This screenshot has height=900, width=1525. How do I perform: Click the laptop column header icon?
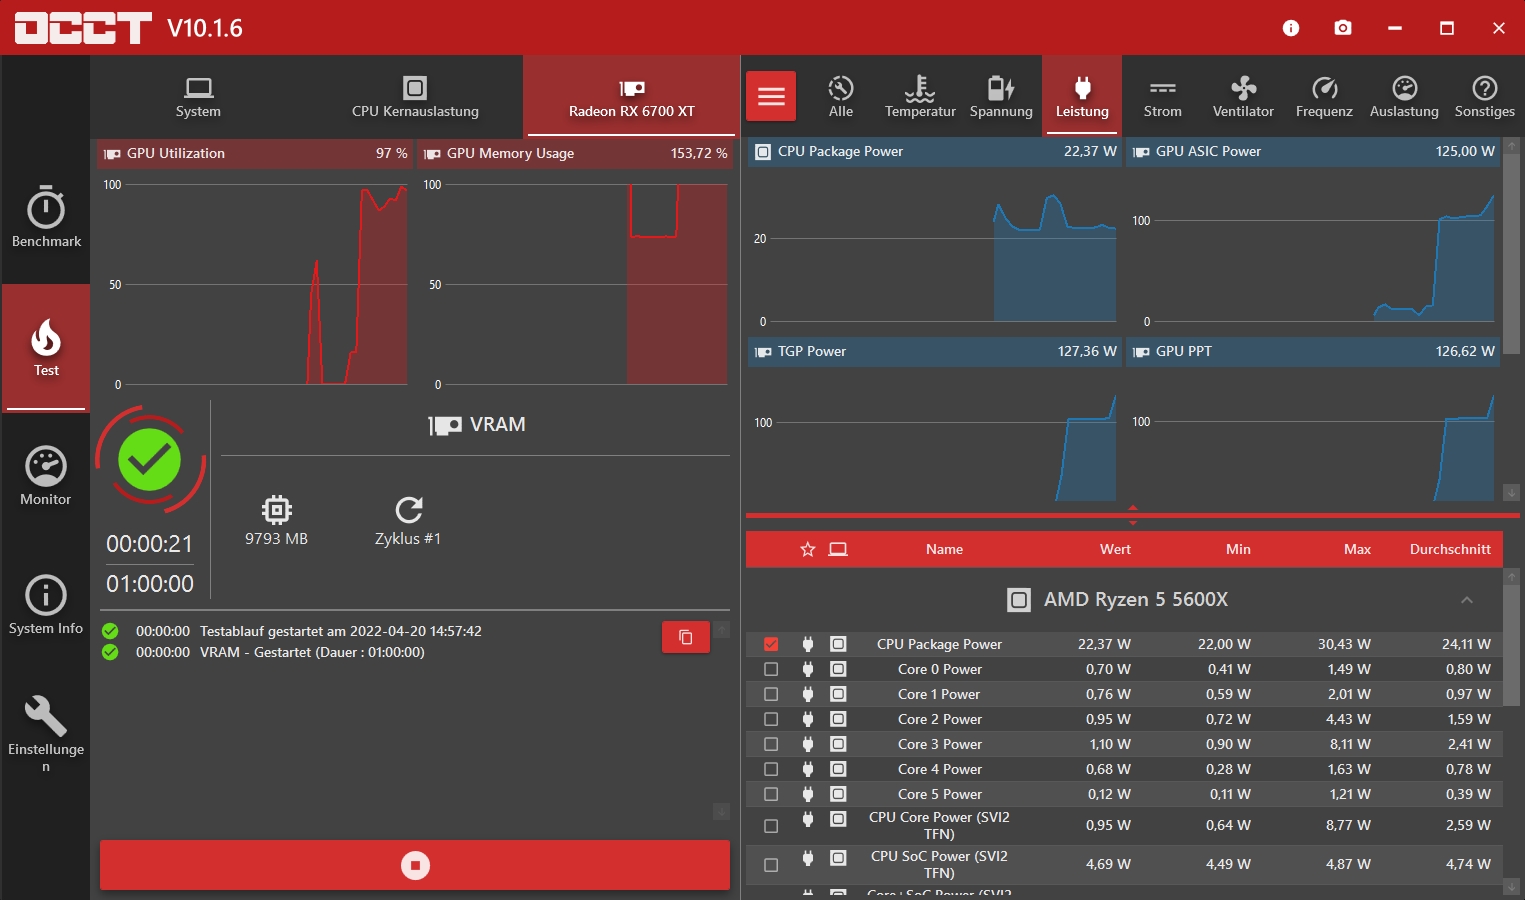coord(838,549)
